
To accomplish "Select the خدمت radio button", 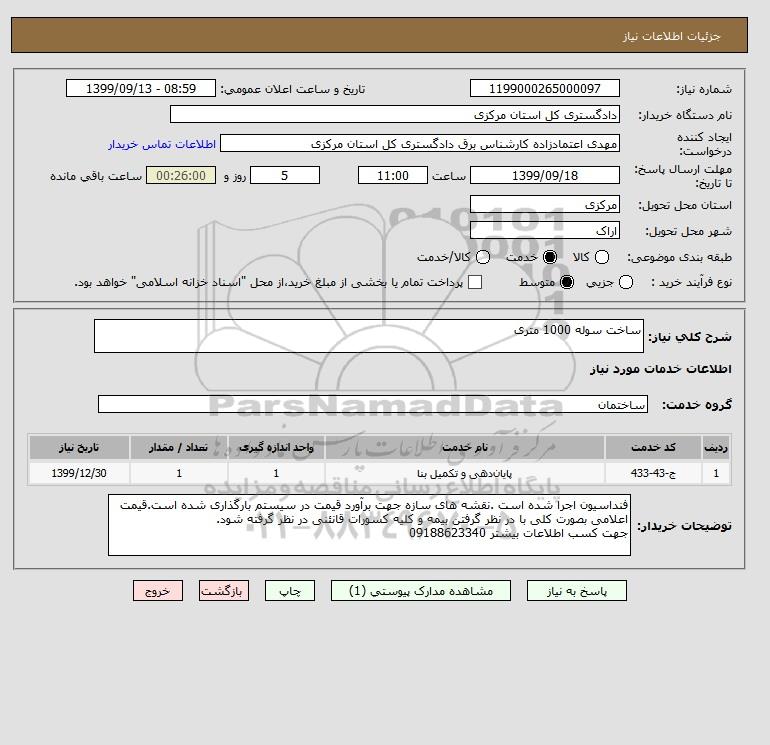I will [550, 257].
